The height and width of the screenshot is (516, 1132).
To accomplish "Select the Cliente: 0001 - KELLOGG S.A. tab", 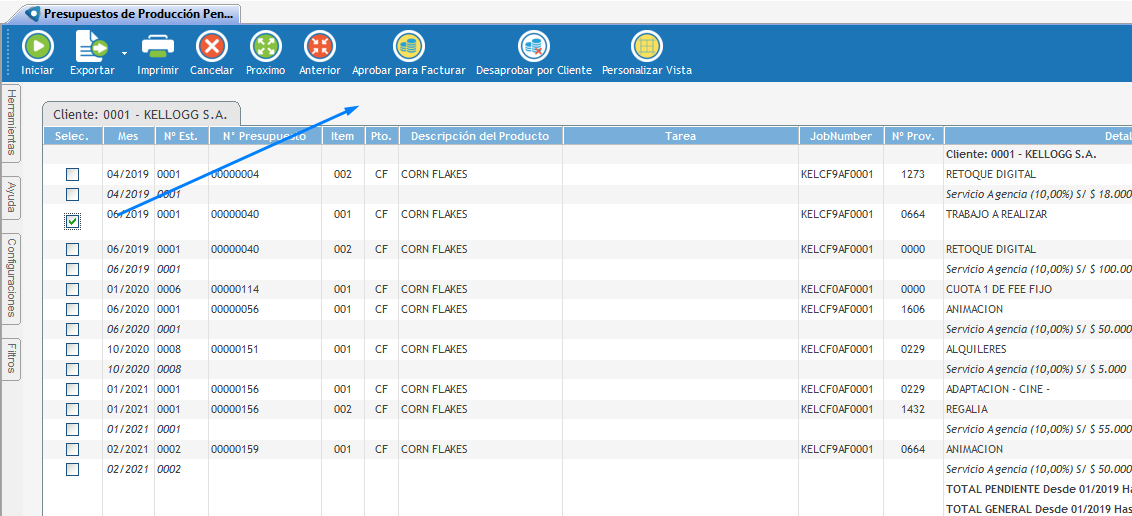I will click(x=141, y=114).
